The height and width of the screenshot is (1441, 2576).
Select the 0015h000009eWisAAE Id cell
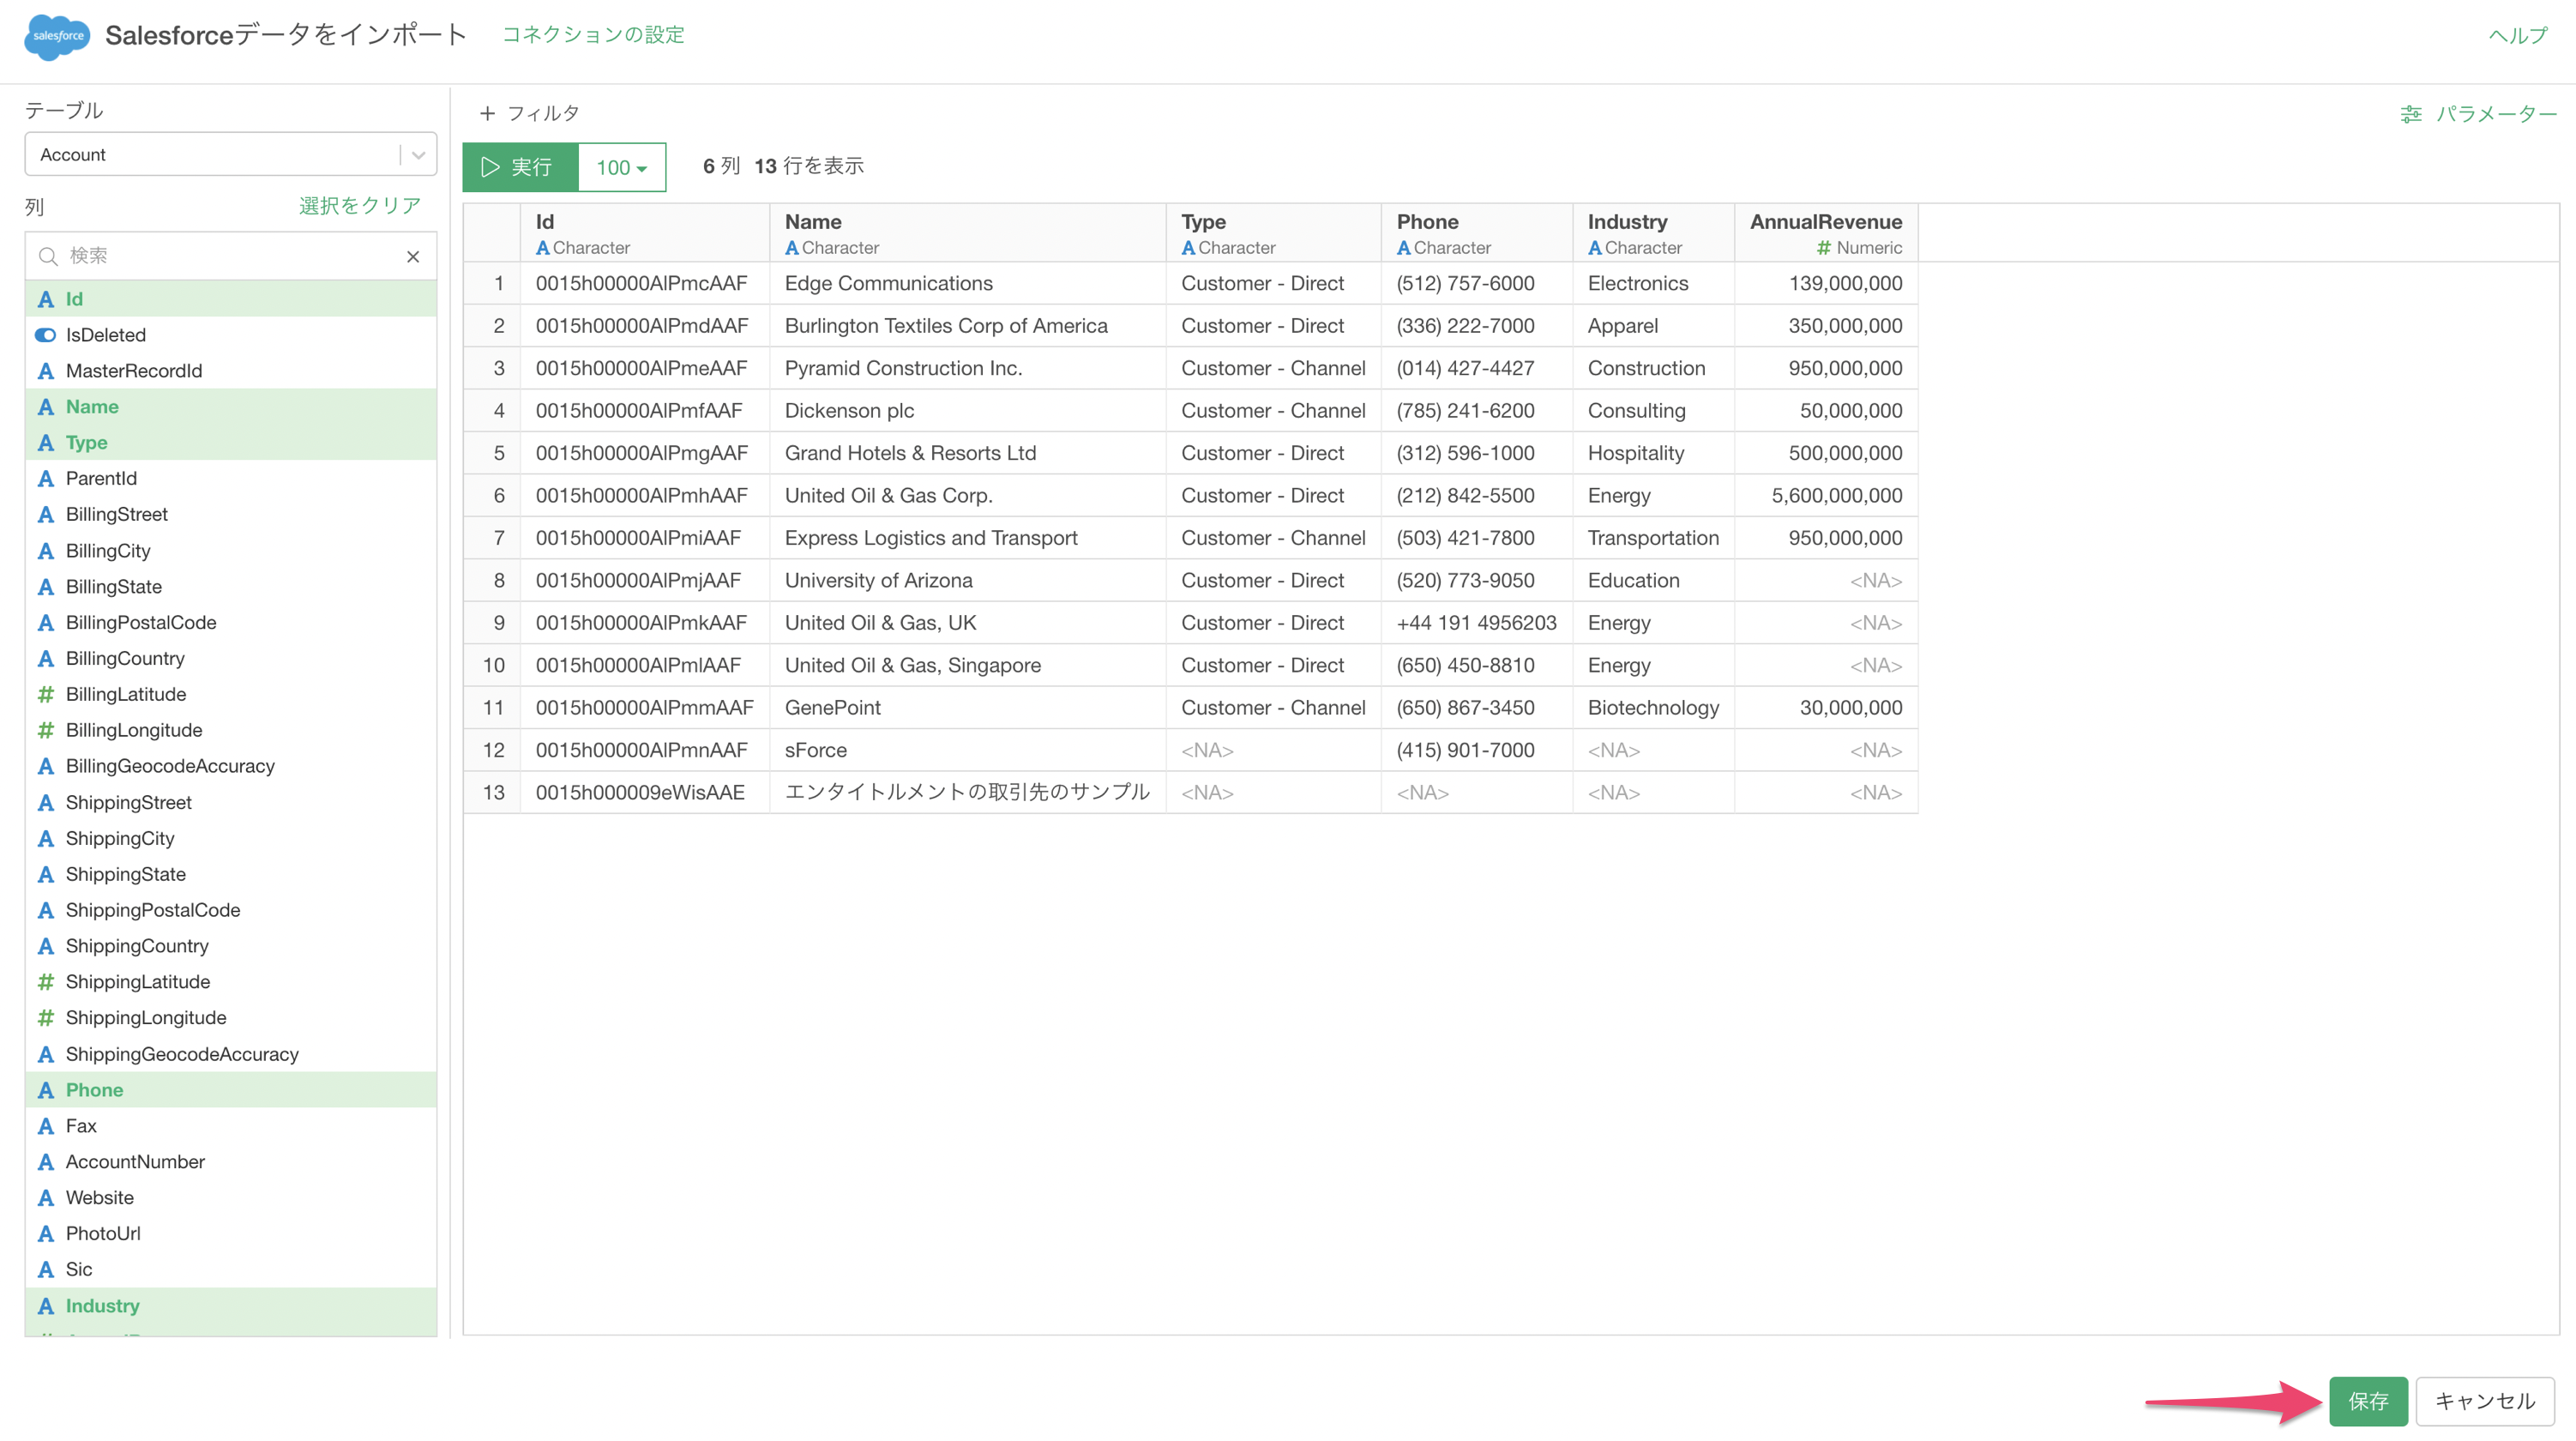tap(645, 793)
